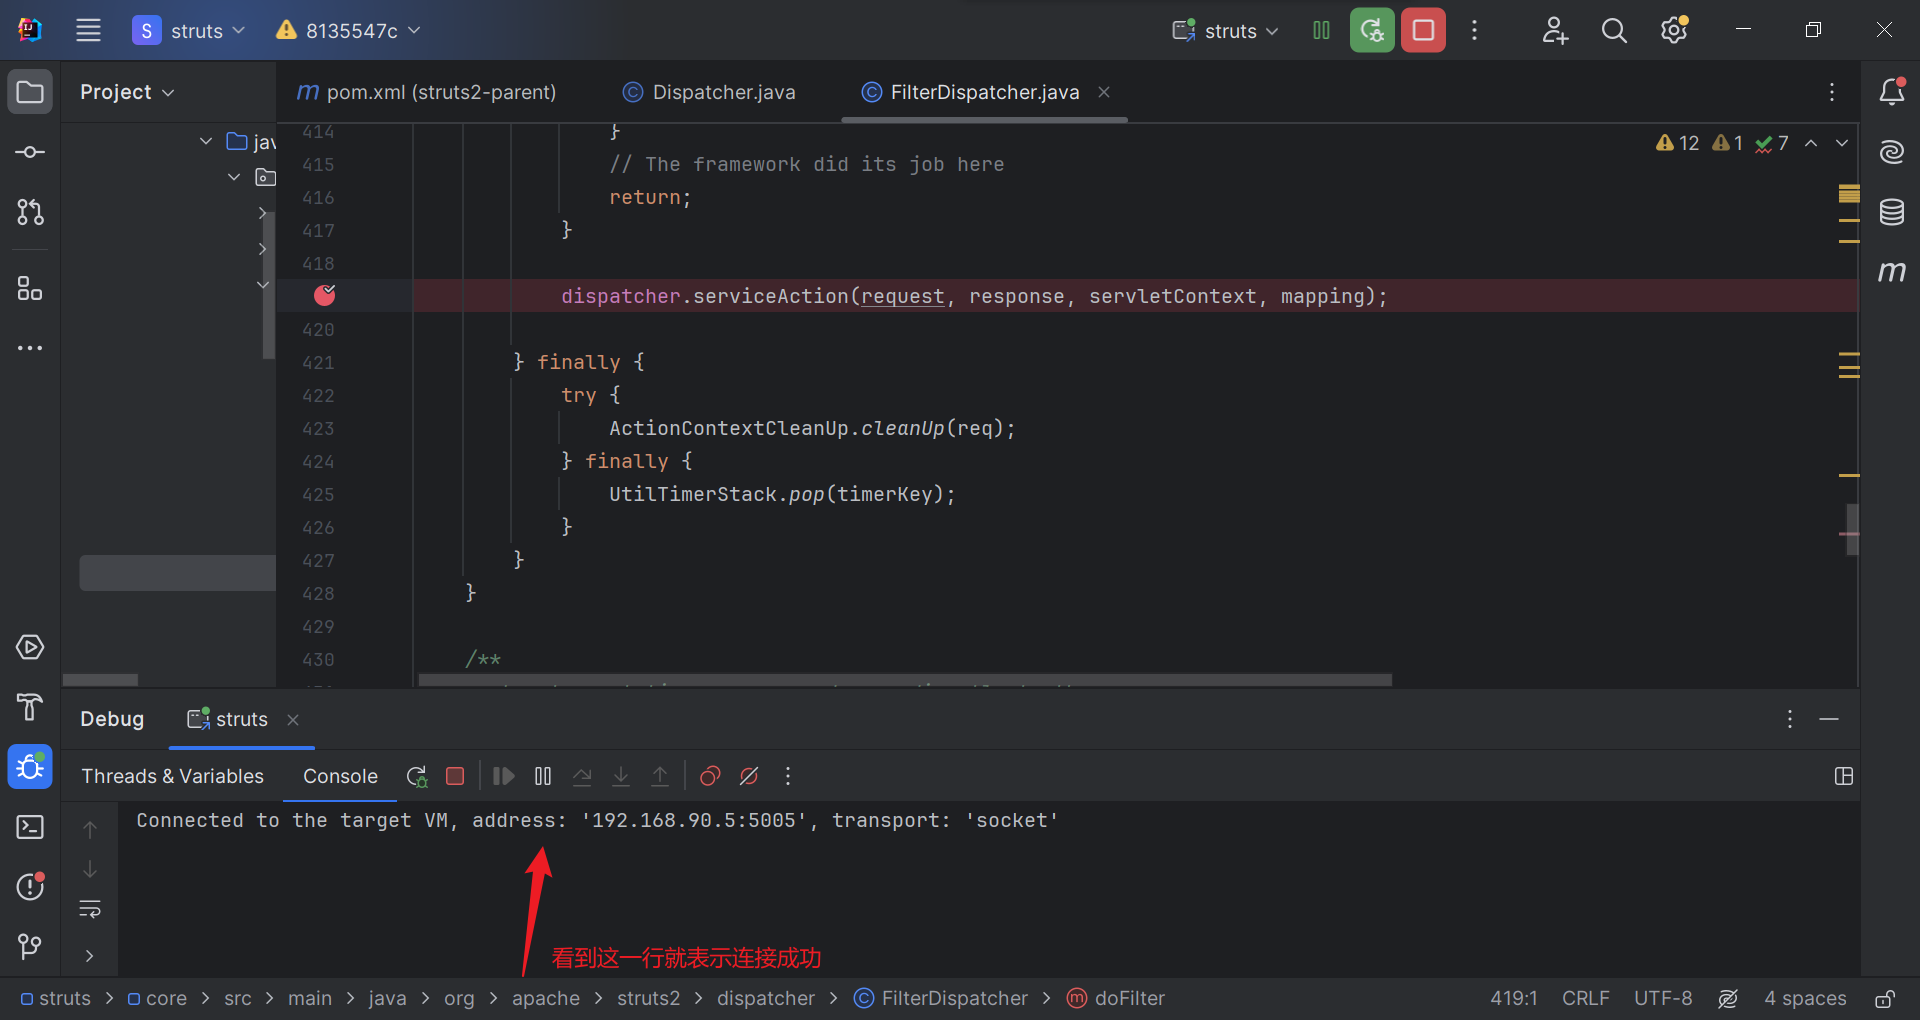Toggle debug layout settings icon
1920x1020 pixels.
tap(1844, 776)
